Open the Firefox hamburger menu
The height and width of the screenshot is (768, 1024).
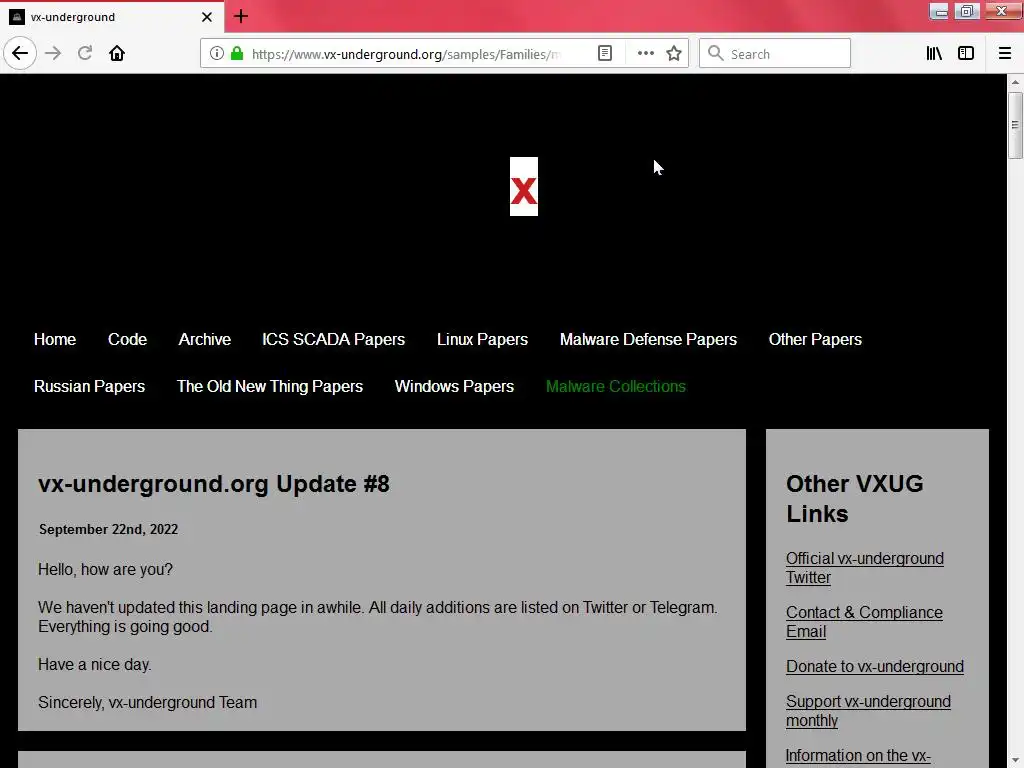pos(1004,54)
